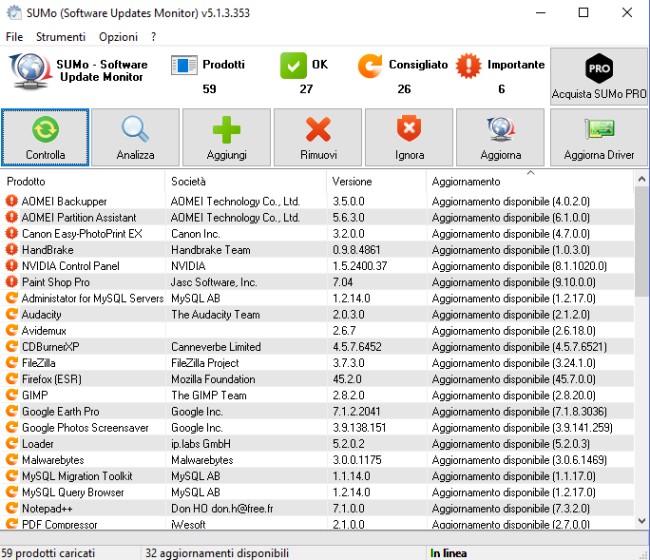Click the Aggiungi green plus button

pos(226,137)
